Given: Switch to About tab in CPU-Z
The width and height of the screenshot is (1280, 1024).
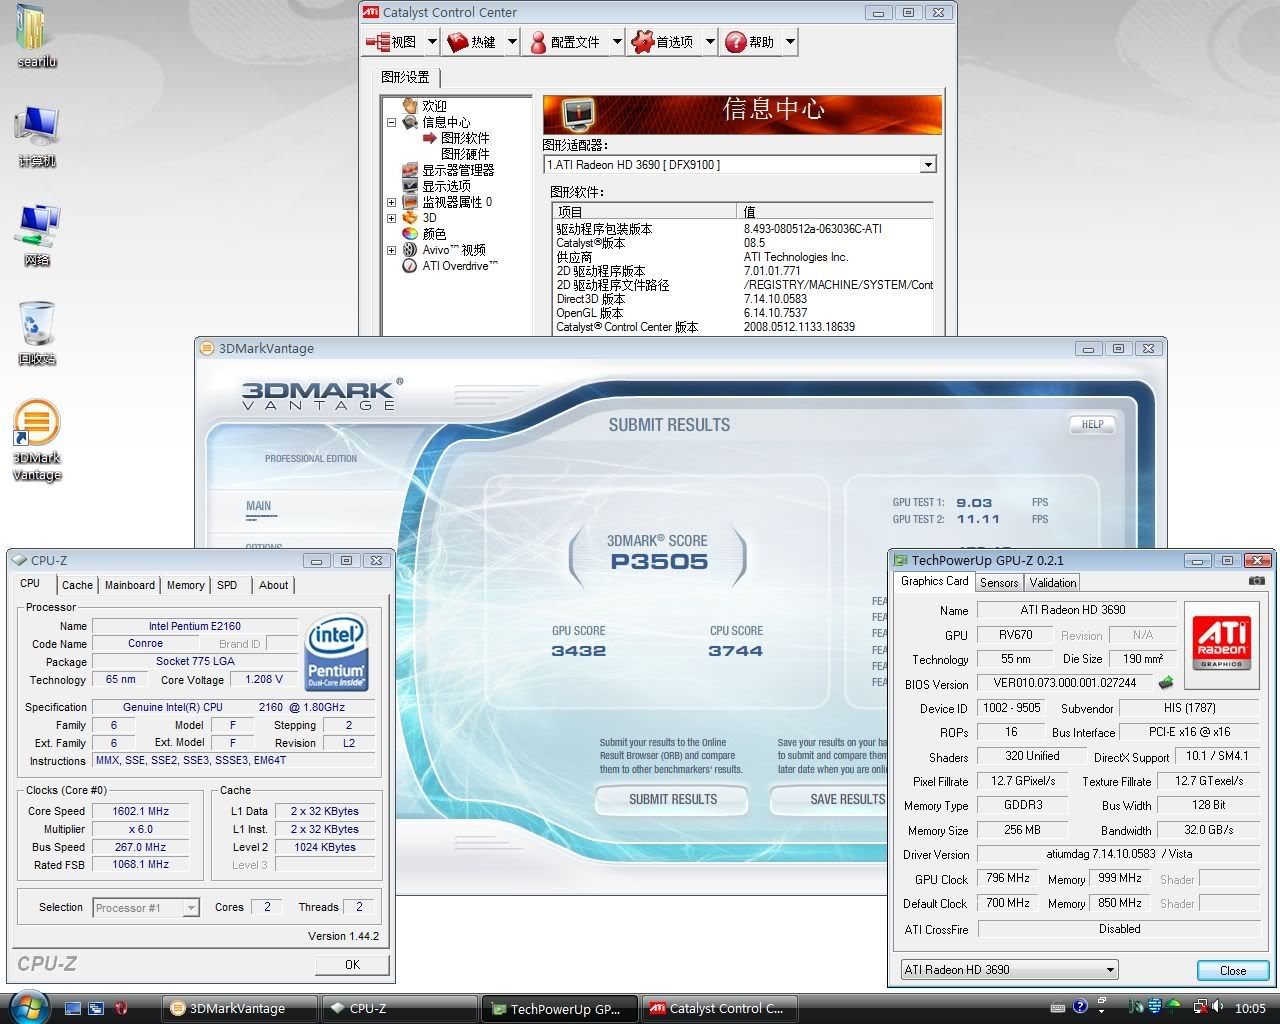Looking at the screenshot, I should (273, 585).
